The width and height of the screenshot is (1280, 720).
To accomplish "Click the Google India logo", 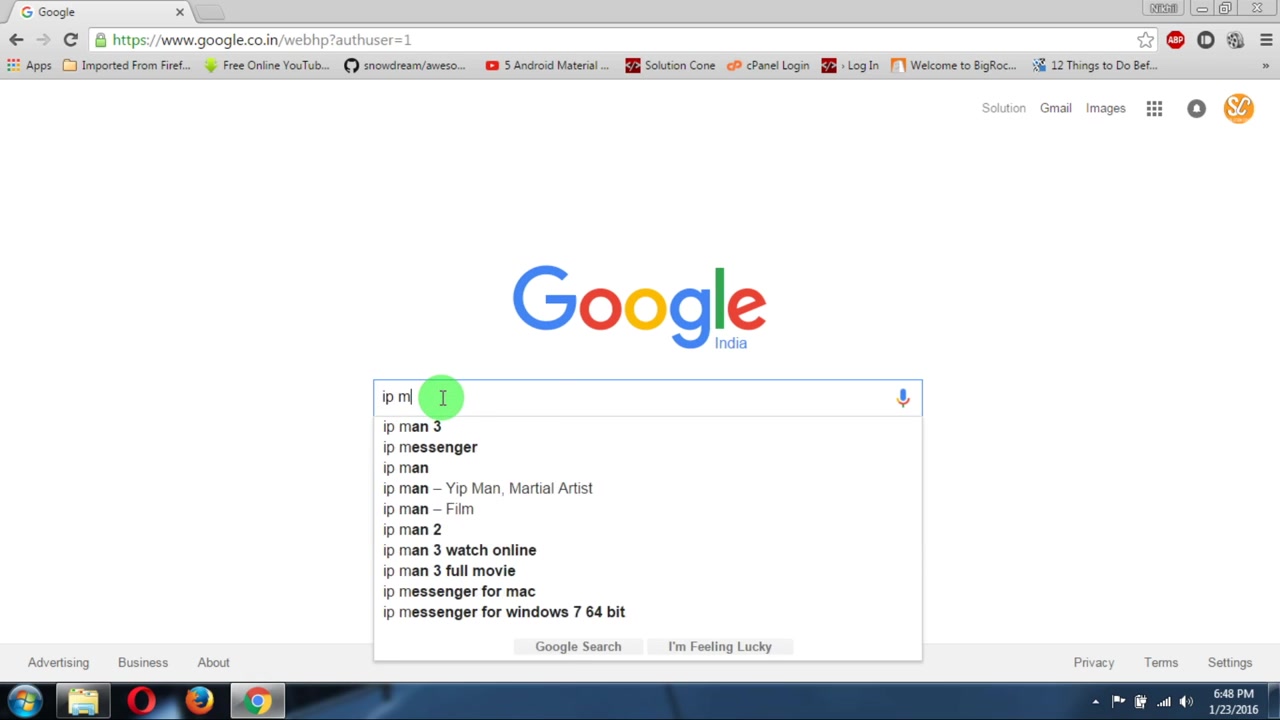I will point(639,308).
